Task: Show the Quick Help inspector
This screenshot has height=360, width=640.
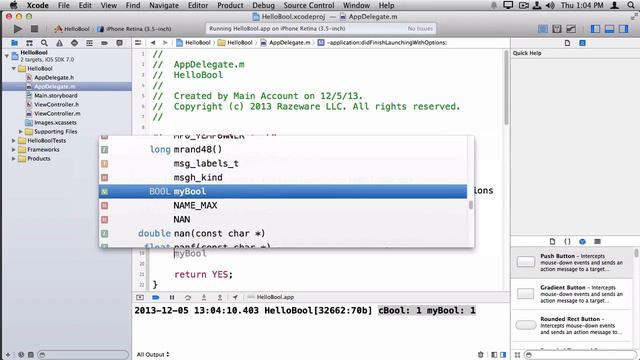Action: click(x=582, y=43)
